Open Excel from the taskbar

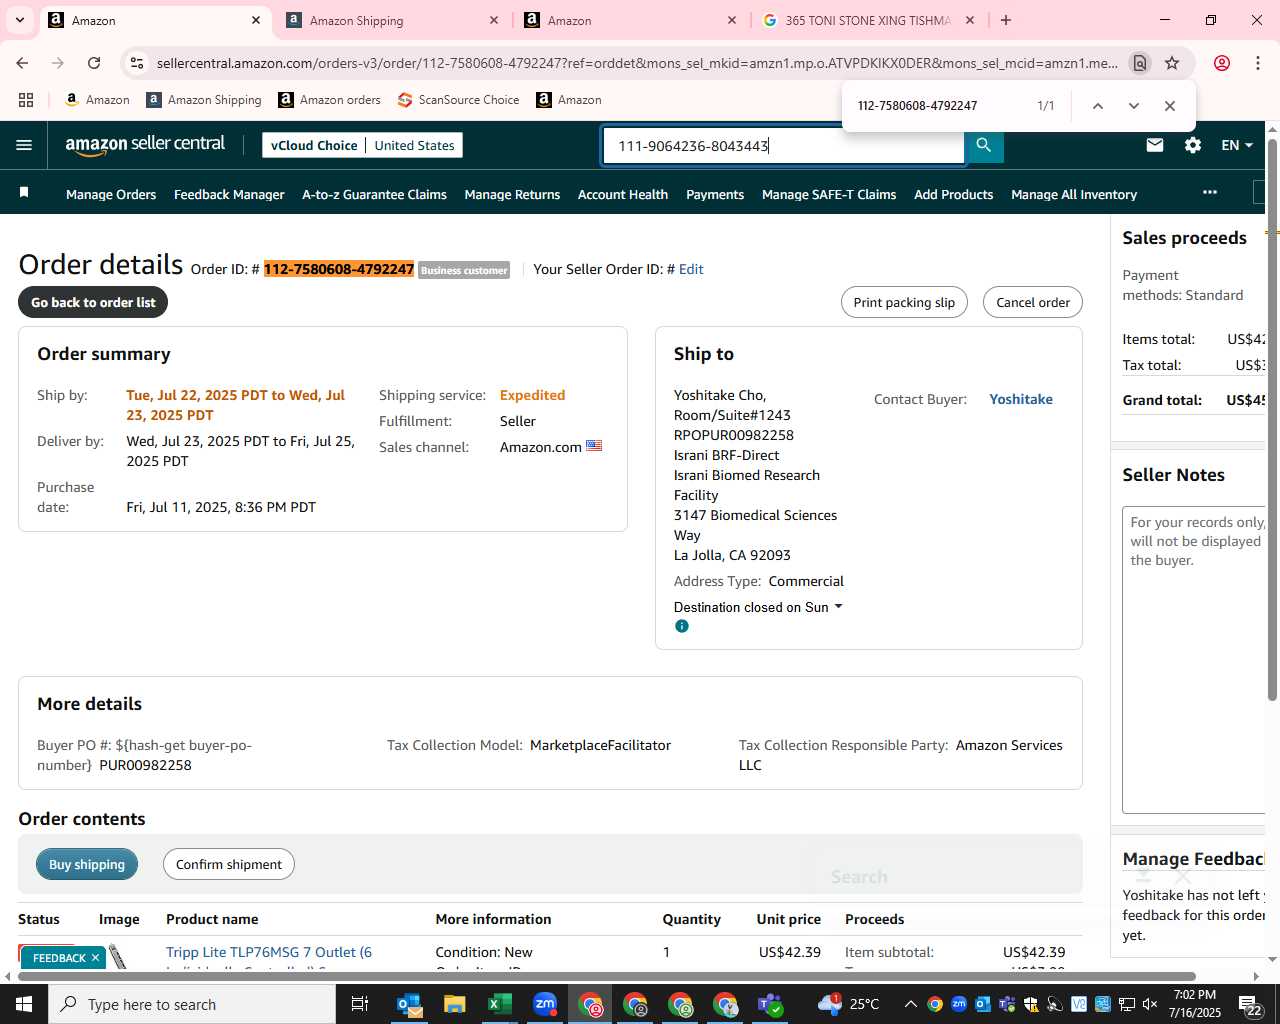(x=499, y=1004)
